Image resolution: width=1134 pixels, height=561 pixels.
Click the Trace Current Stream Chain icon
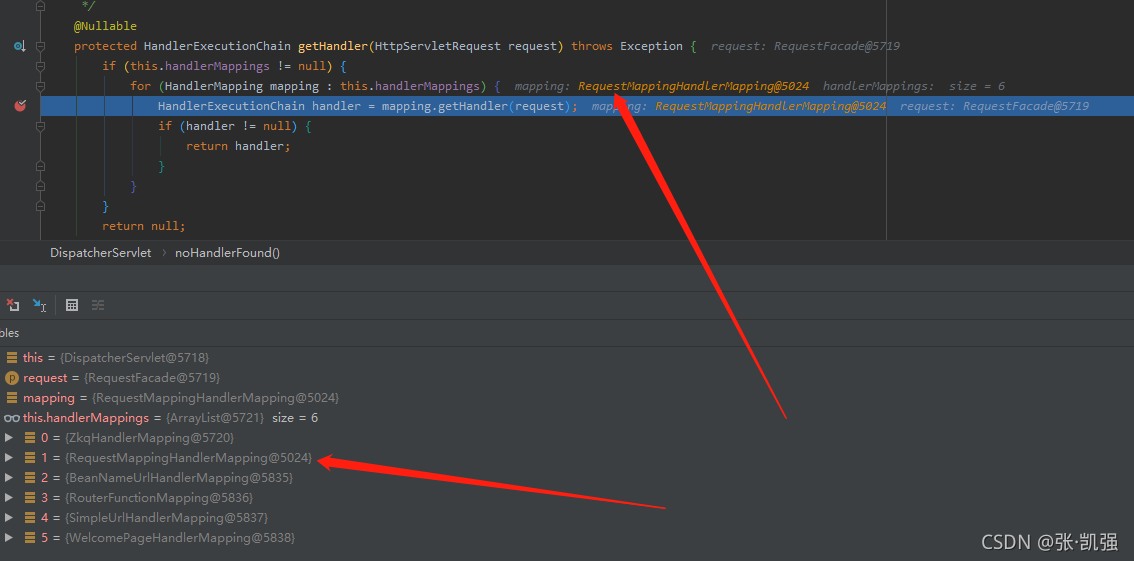pos(98,305)
